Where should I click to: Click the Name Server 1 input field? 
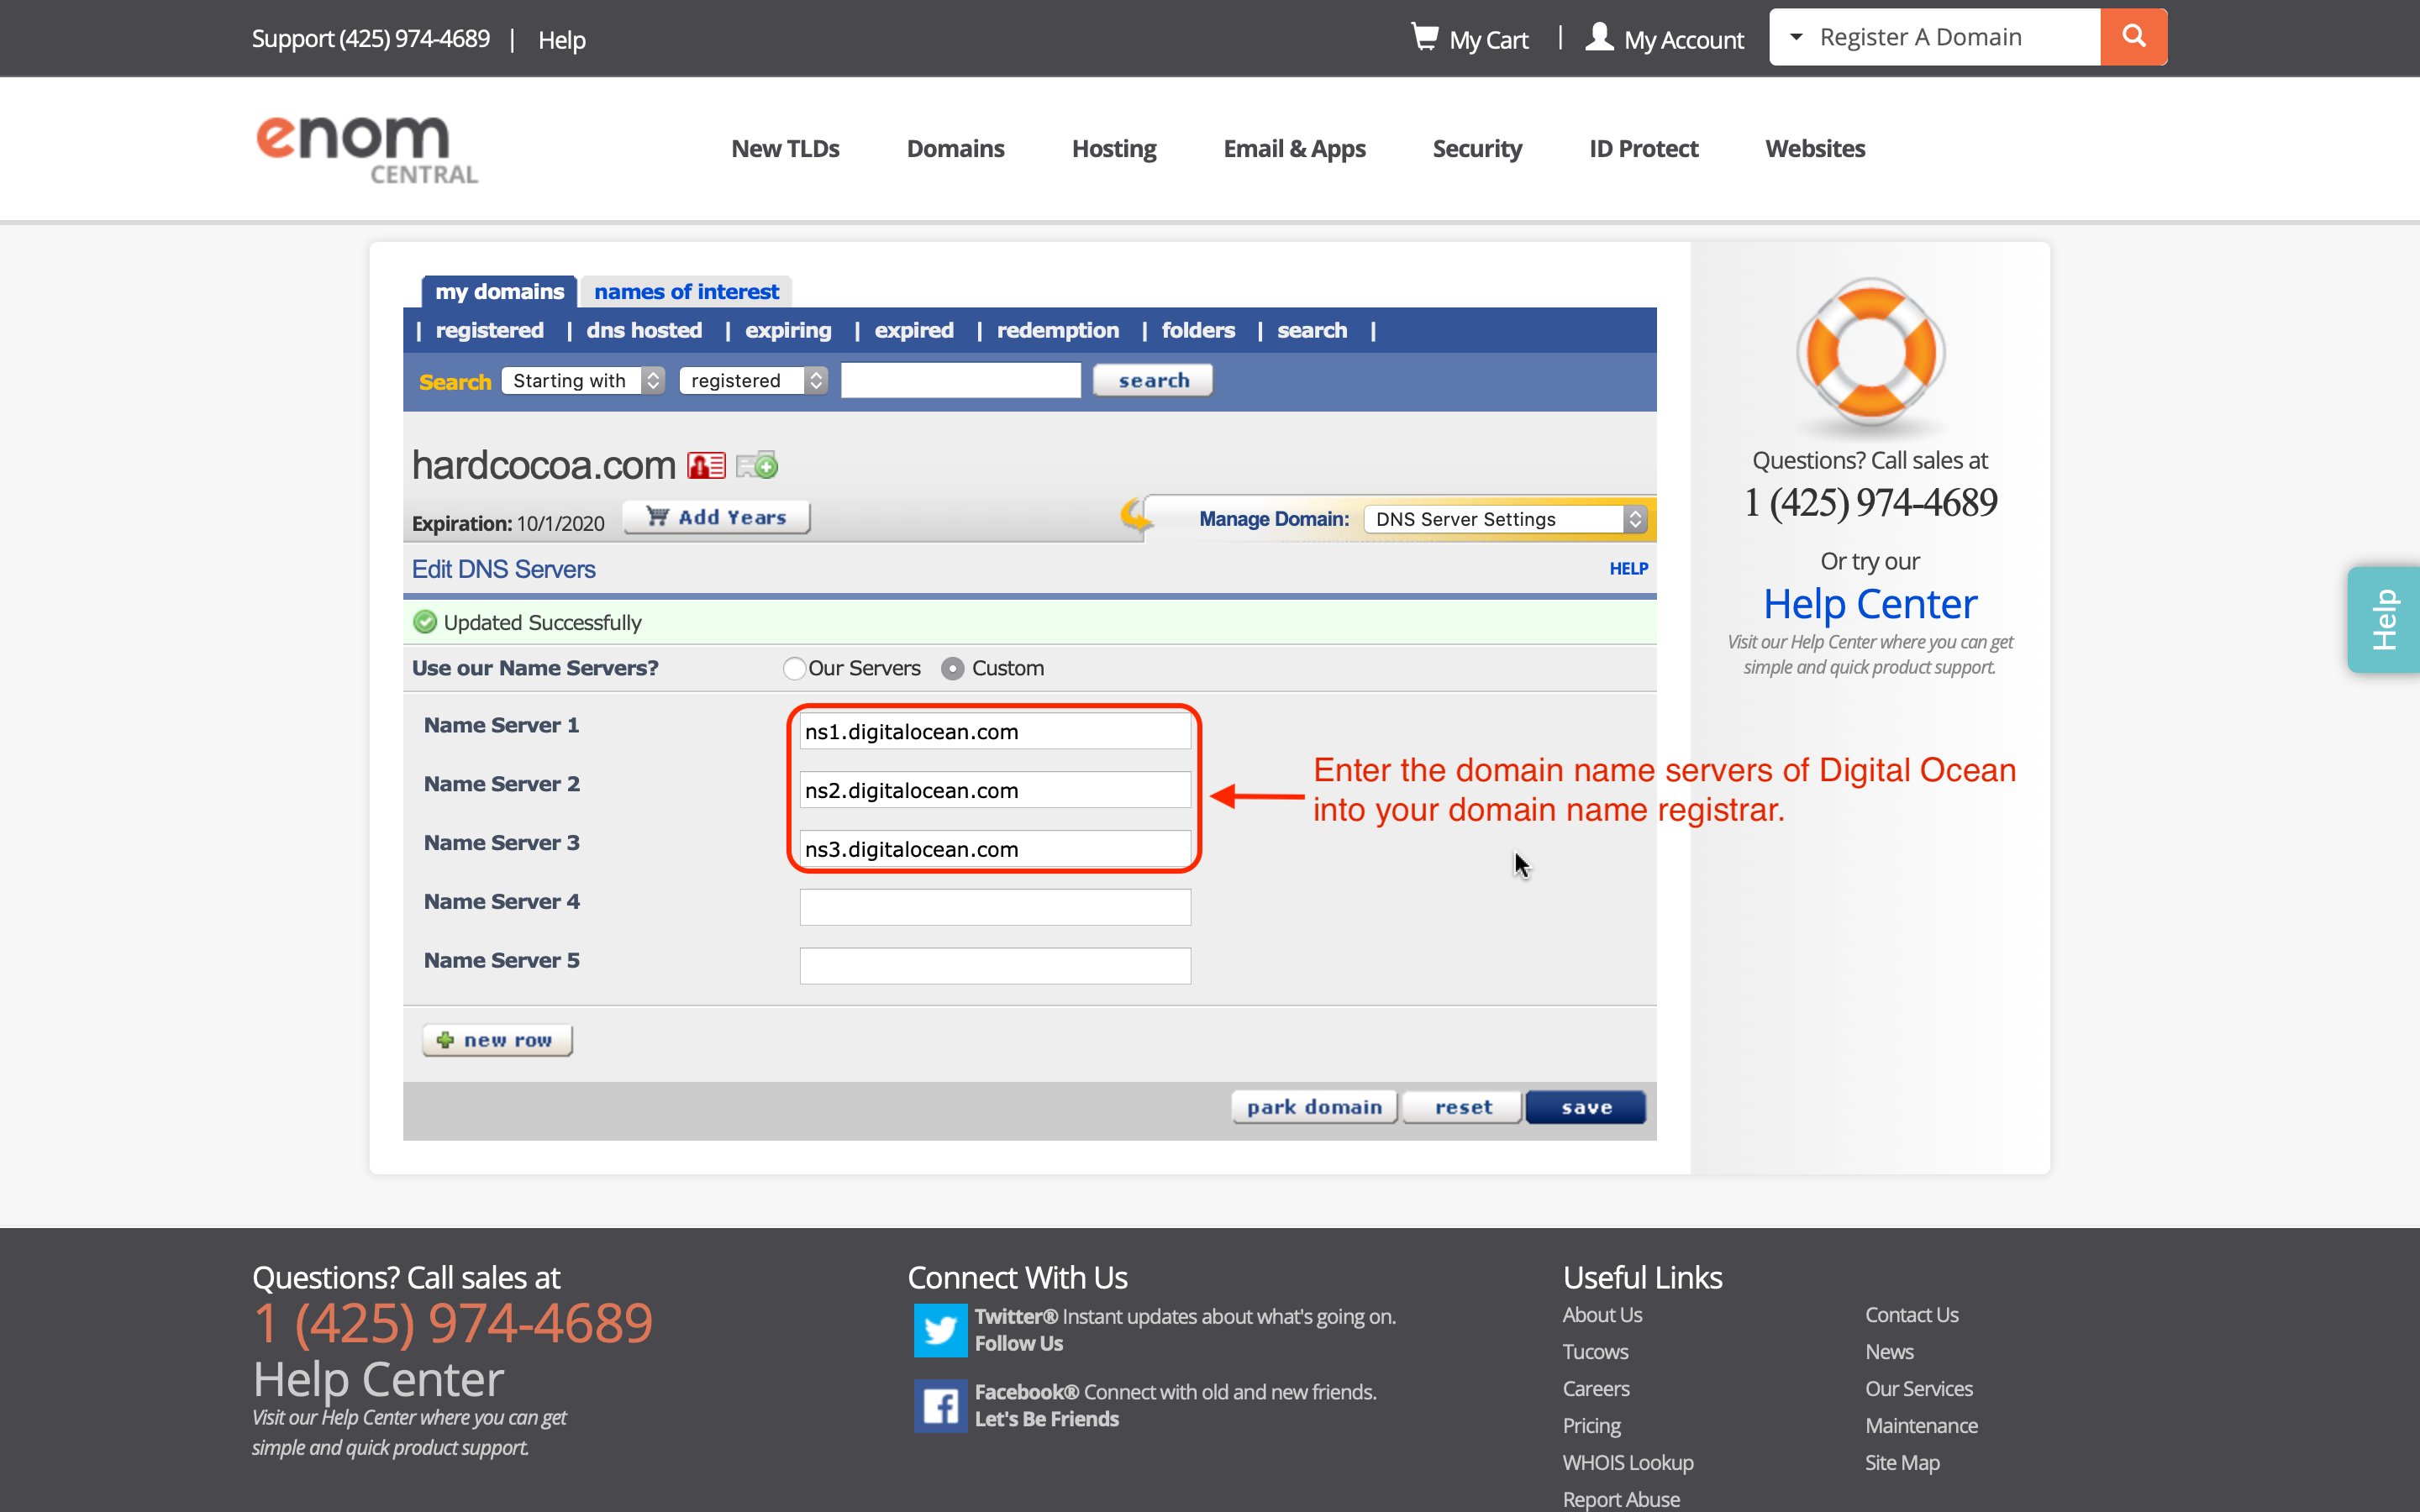tap(995, 730)
